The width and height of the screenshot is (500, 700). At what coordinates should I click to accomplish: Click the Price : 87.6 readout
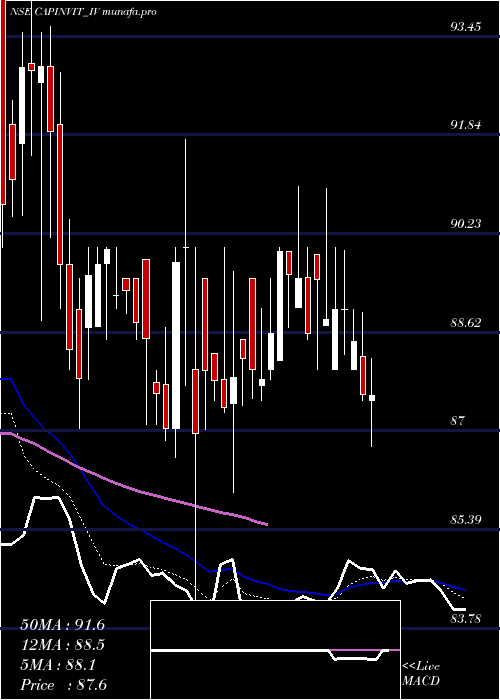pyautogui.click(x=63, y=685)
